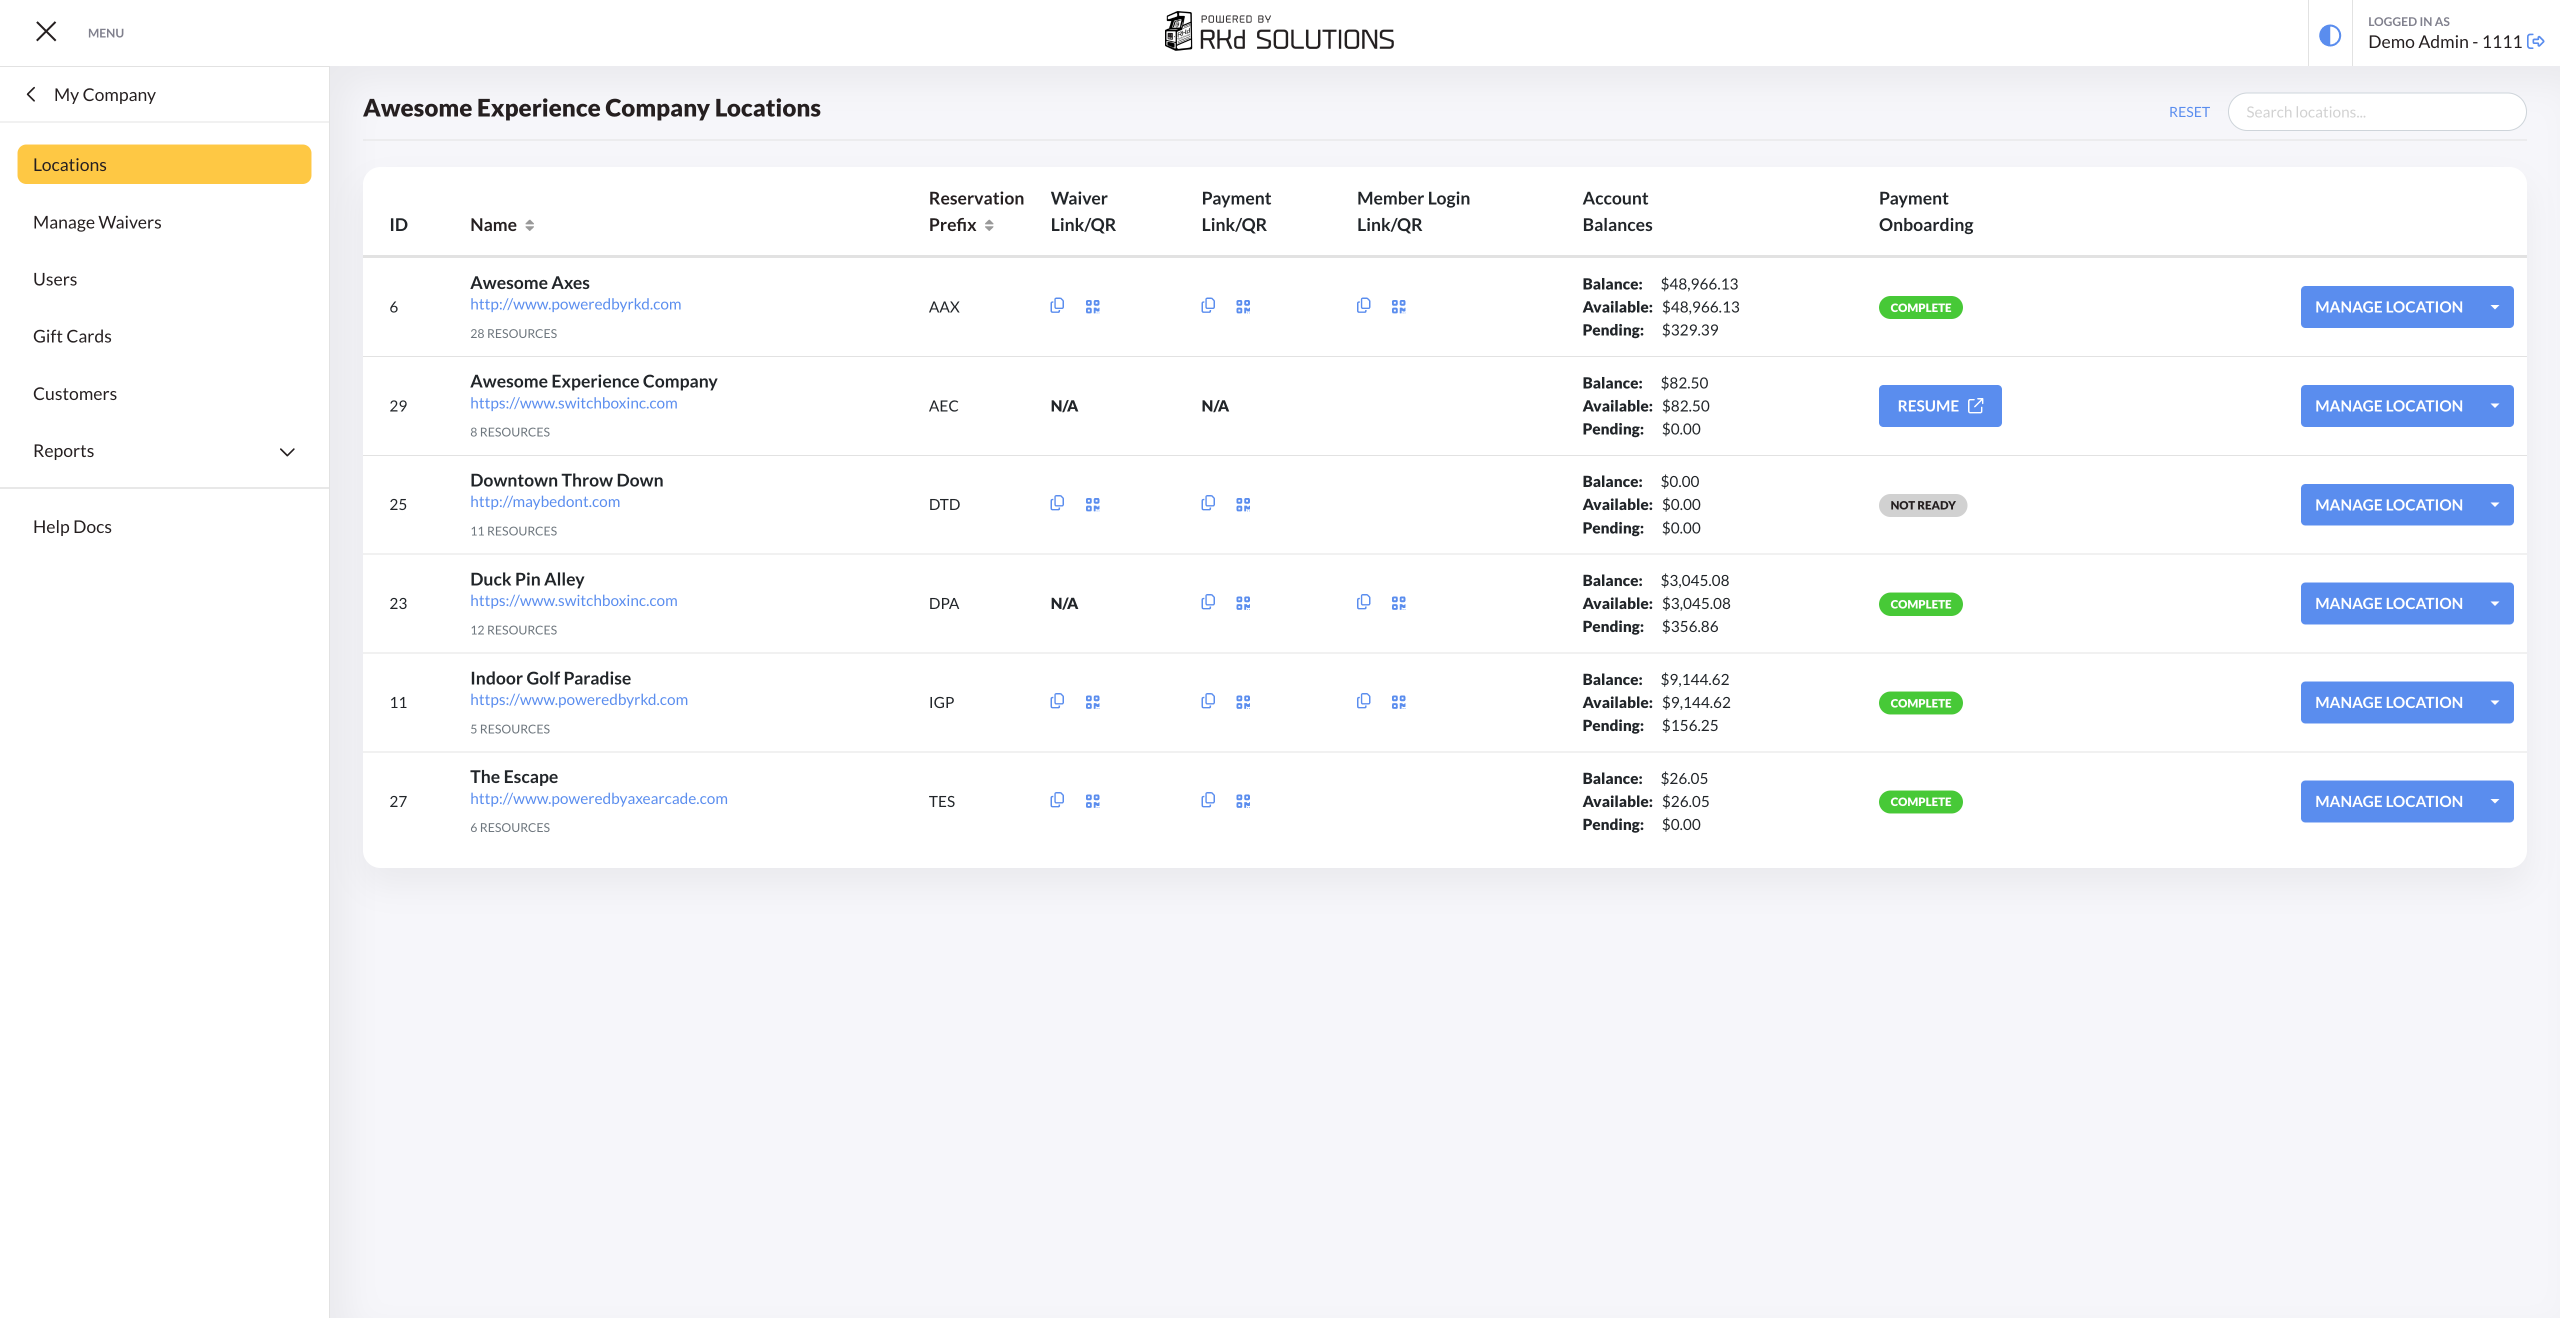This screenshot has width=2560, height=1318.
Task: Copy the Indoor Golf Paradise member login link
Action: (x=1363, y=702)
